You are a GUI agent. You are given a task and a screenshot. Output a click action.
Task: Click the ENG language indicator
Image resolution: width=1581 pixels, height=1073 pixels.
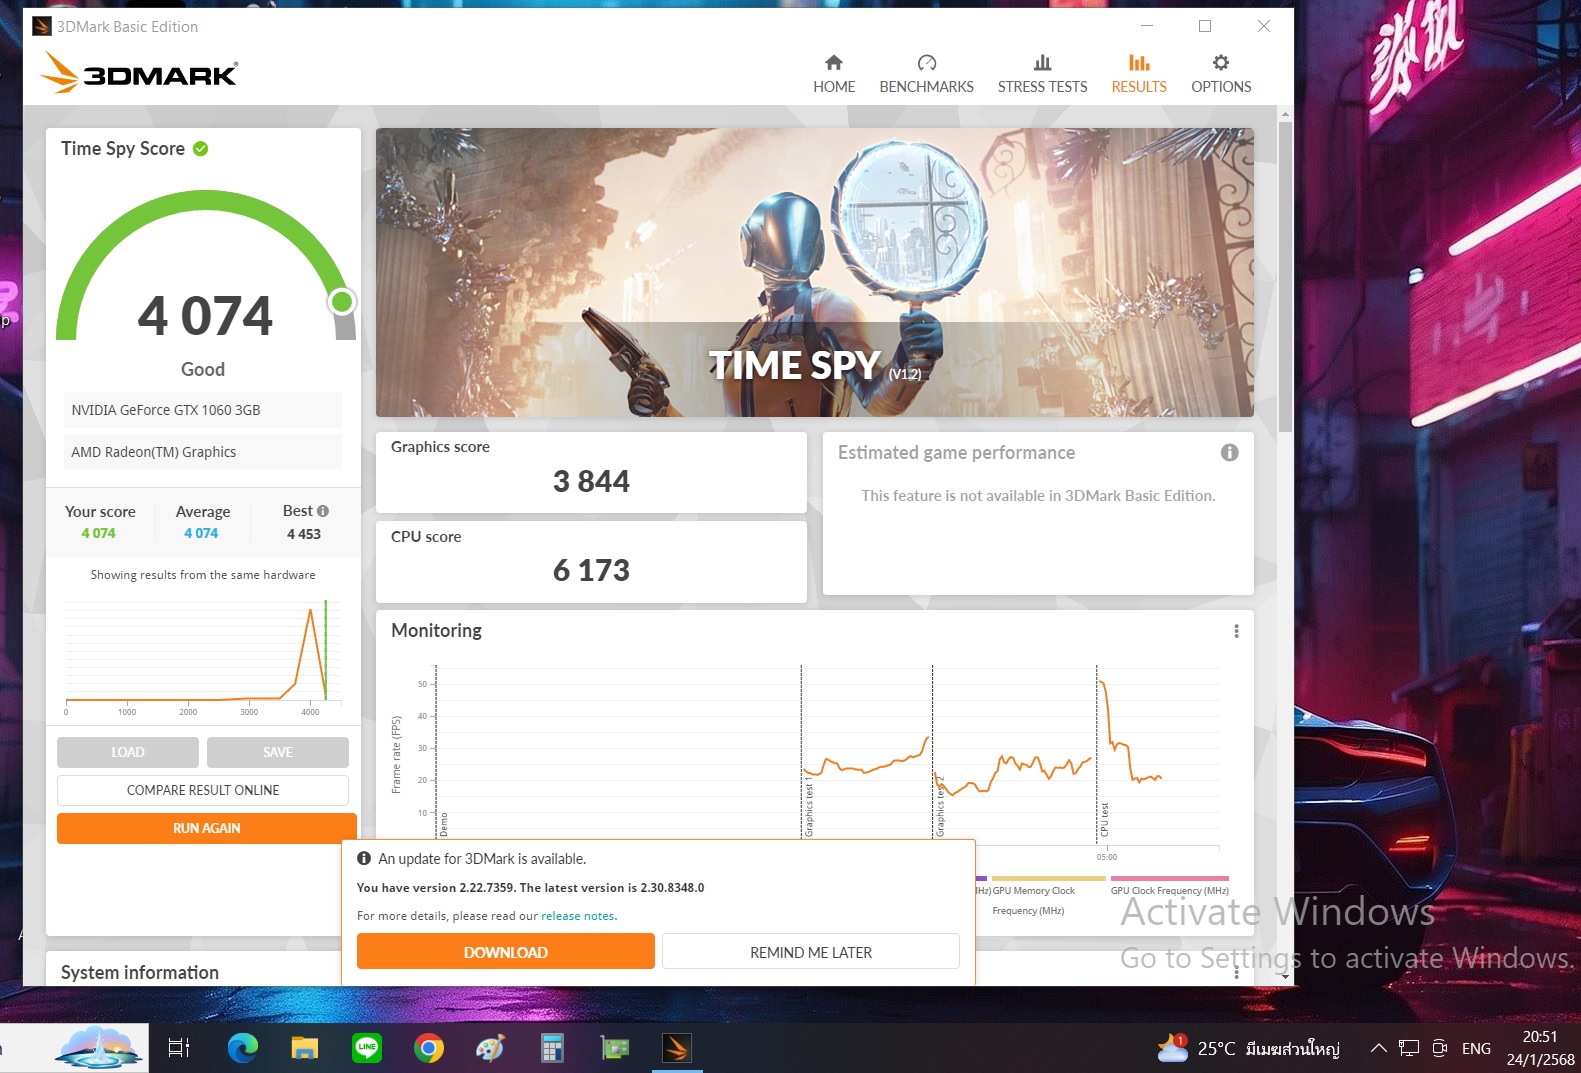click(x=1475, y=1048)
